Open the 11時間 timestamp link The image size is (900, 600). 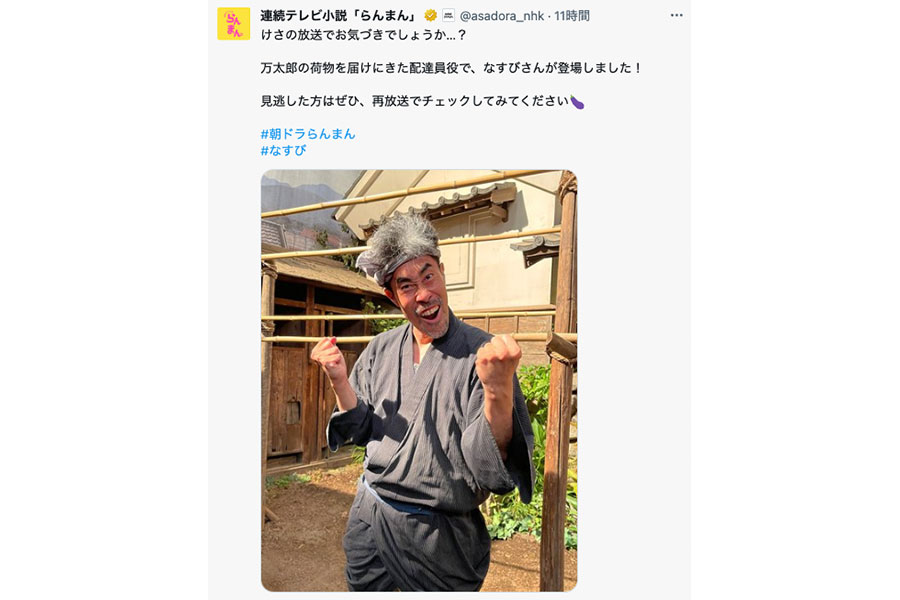pos(572,16)
